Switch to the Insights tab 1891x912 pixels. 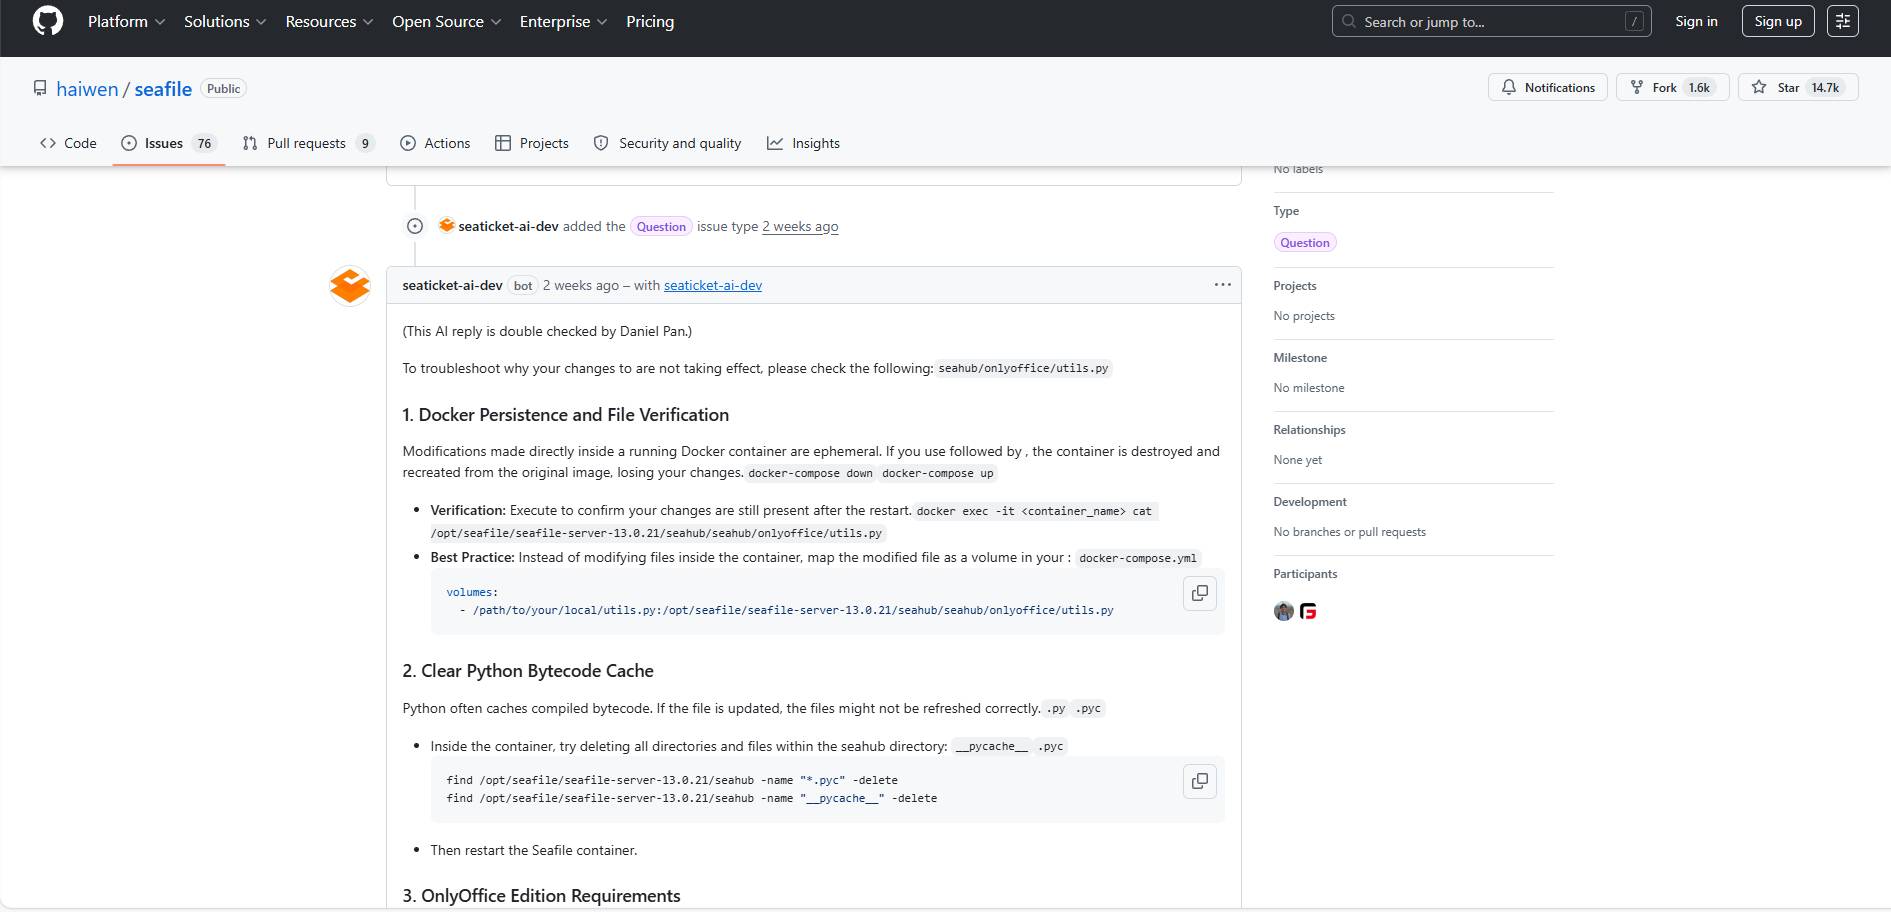tap(803, 143)
